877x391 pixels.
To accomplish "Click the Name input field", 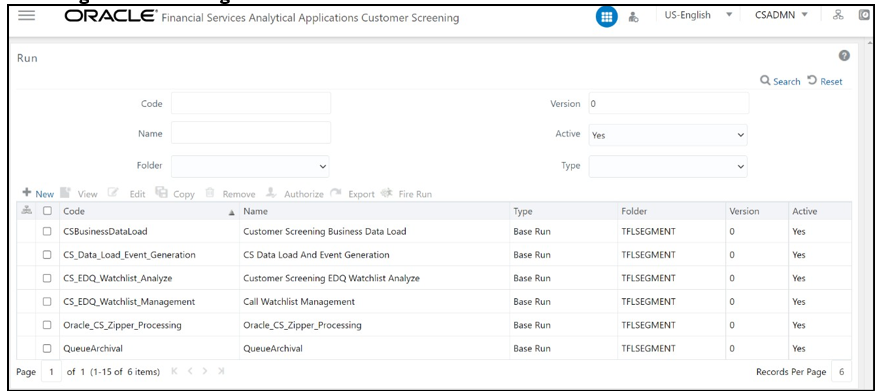I will click(251, 133).
